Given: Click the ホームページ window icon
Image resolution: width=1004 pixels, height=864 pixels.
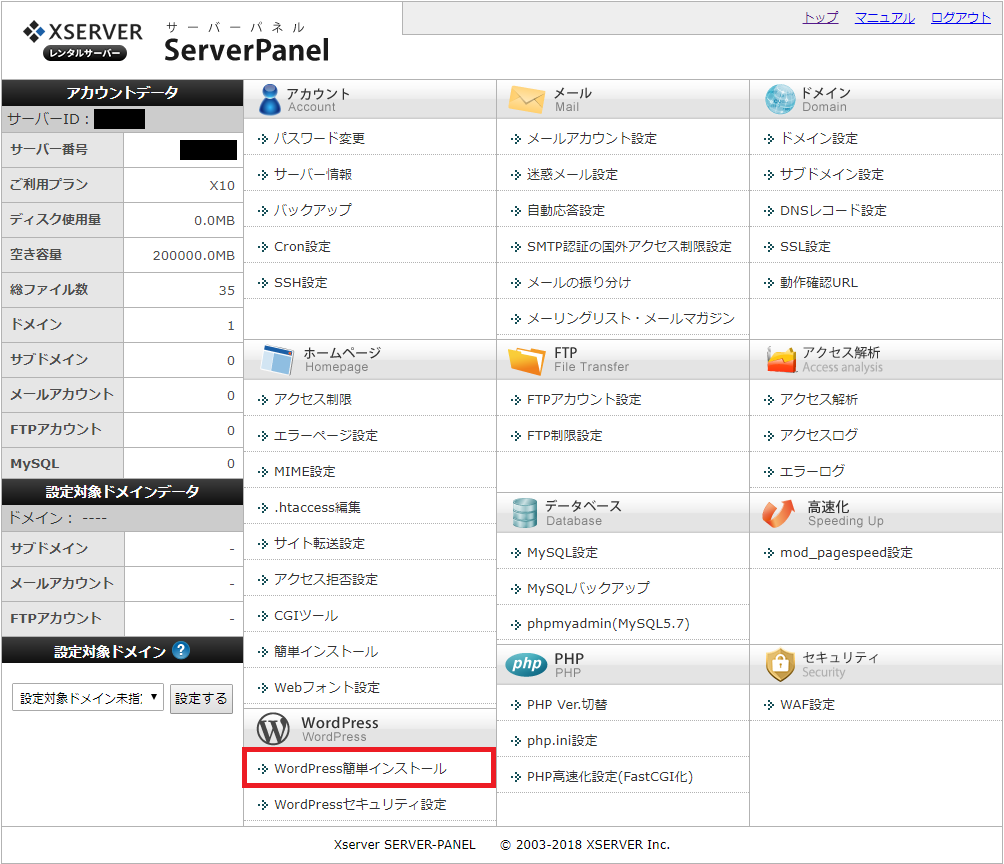Looking at the screenshot, I should [277, 359].
